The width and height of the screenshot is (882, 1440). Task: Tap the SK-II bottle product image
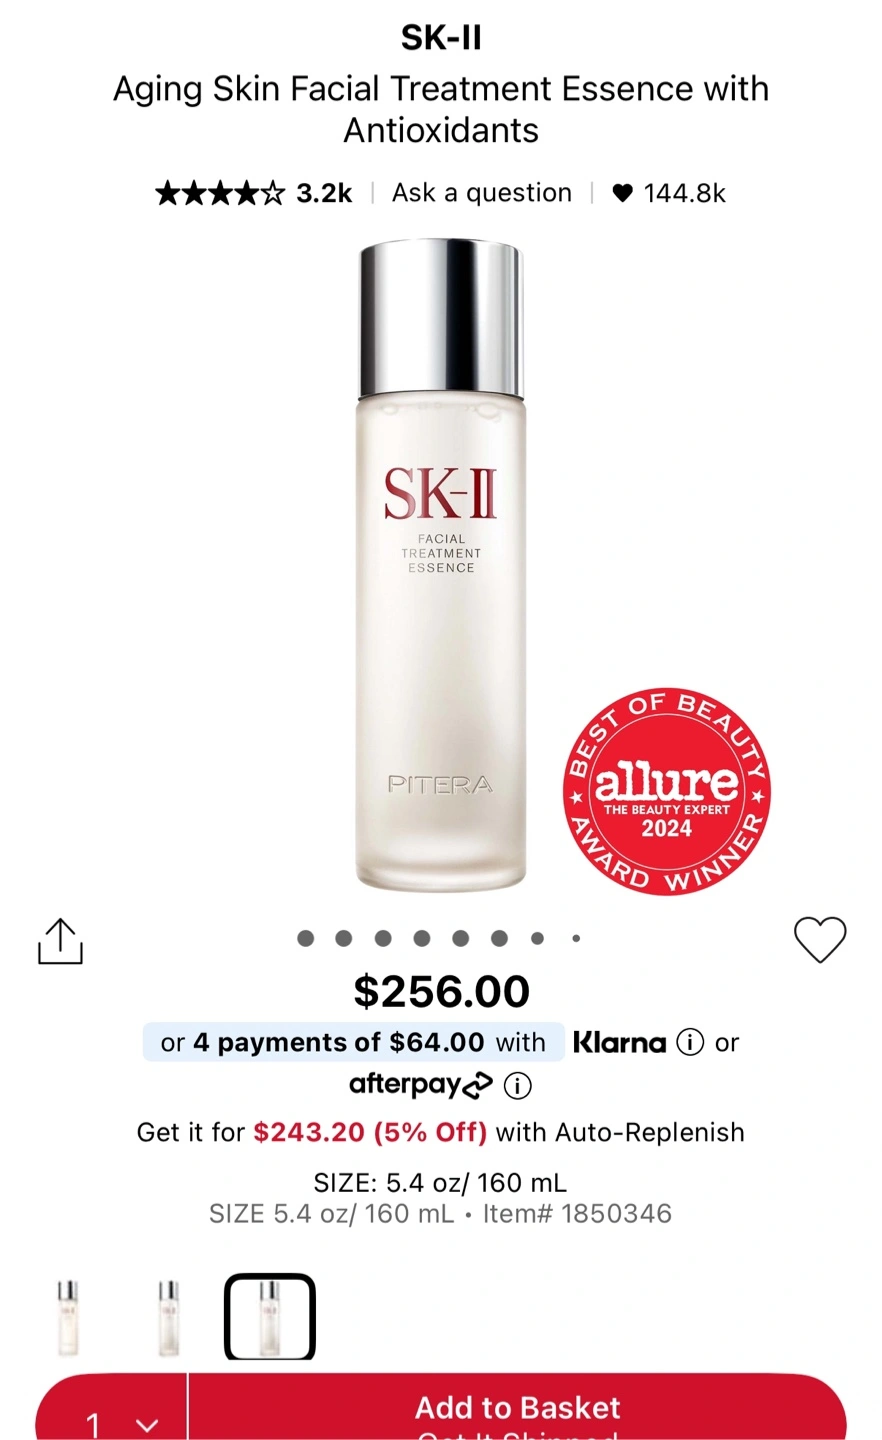(441, 565)
